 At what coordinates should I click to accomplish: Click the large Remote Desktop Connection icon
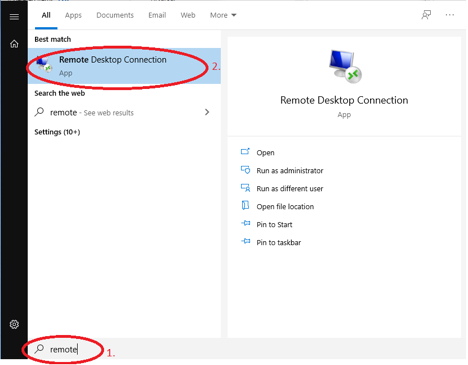(x=345, y=66)
